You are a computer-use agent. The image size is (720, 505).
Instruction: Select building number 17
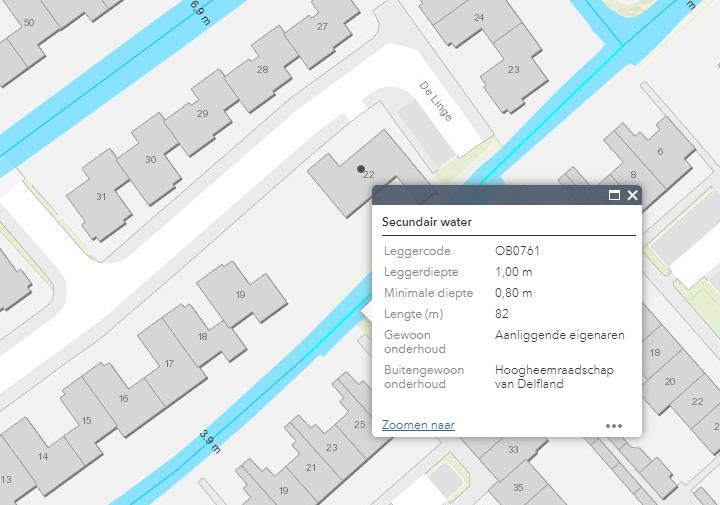[169, 364]
